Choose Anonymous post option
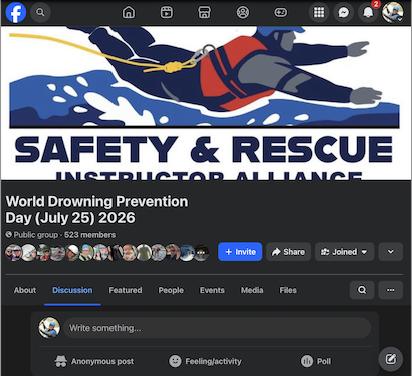This screenshot has height=376, width=412. pos(94,361)
